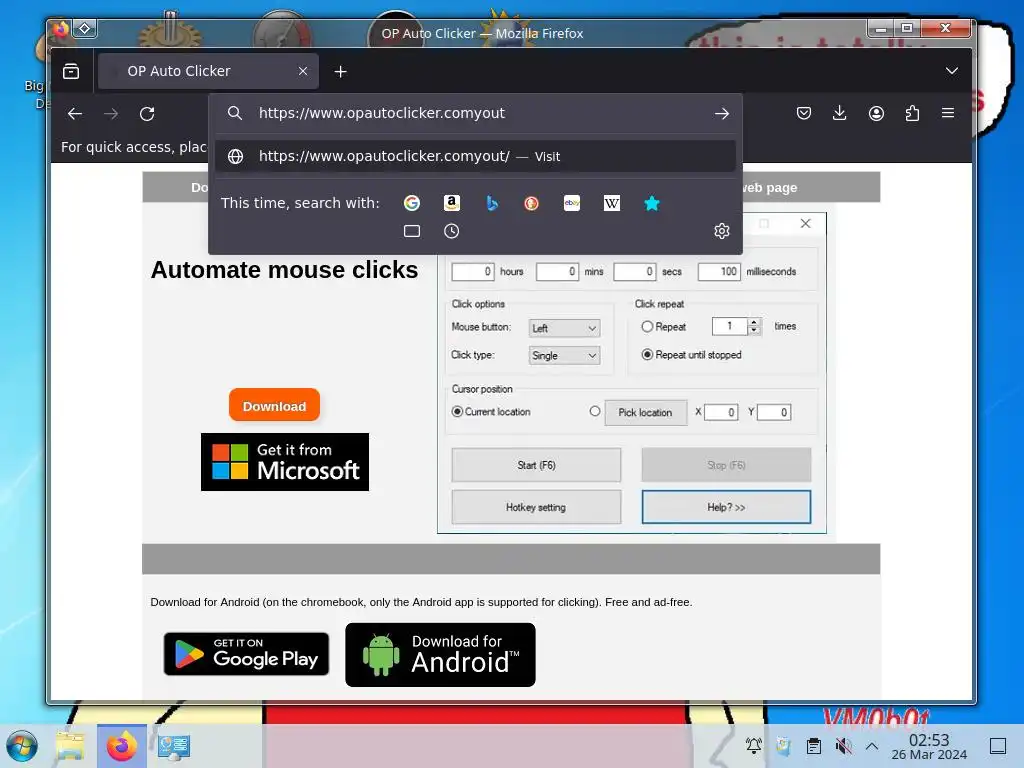The image size is (1024, 768).
Task: Search this time with eBay
Action: tap(572, 203)
